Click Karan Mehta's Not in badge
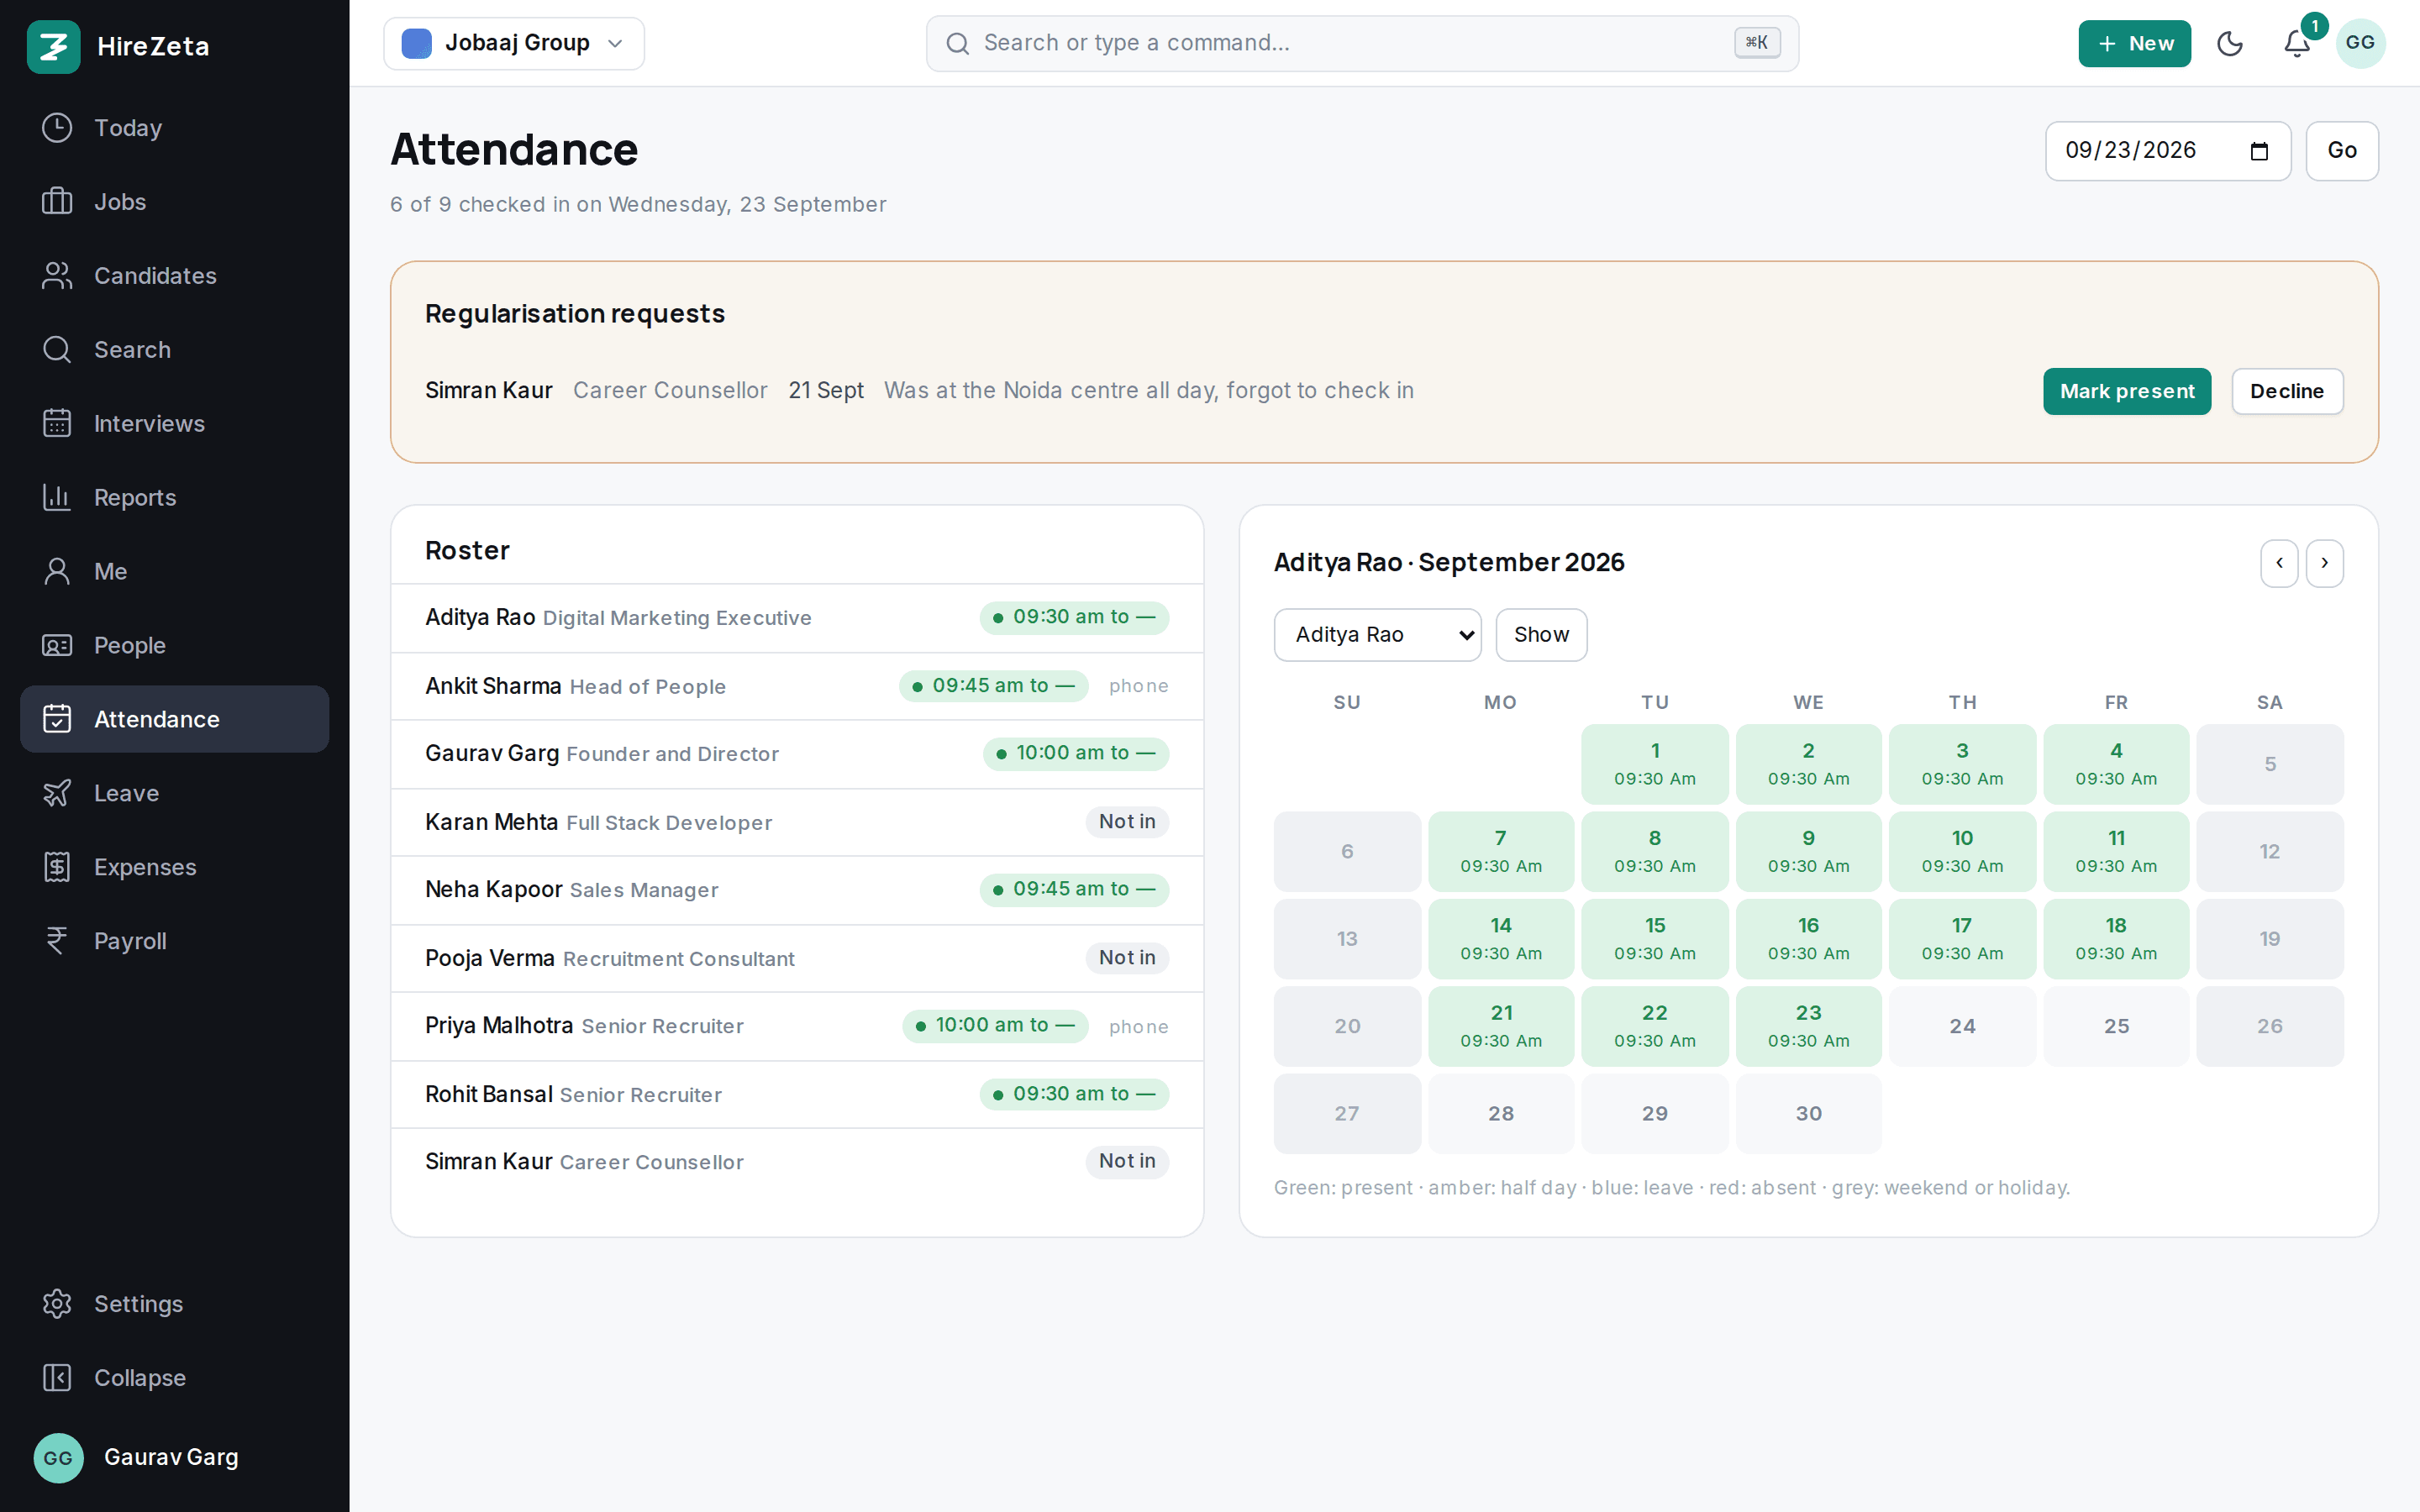 (1127, 822)
